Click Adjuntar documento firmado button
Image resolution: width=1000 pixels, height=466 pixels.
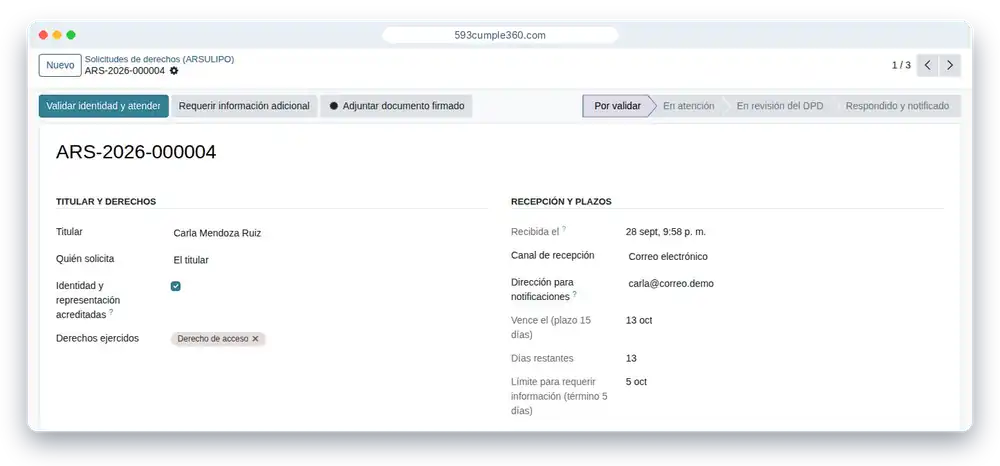pyautogui.click(x=396, y=106)
